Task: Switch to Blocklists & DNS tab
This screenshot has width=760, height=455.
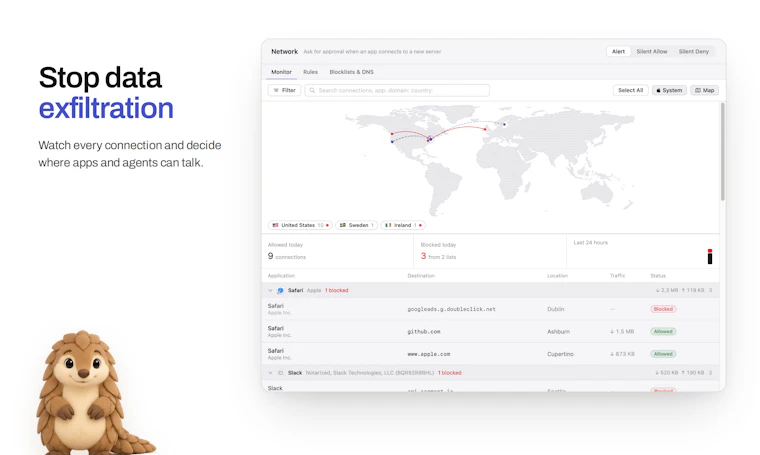Action: (x=351, y=72)
